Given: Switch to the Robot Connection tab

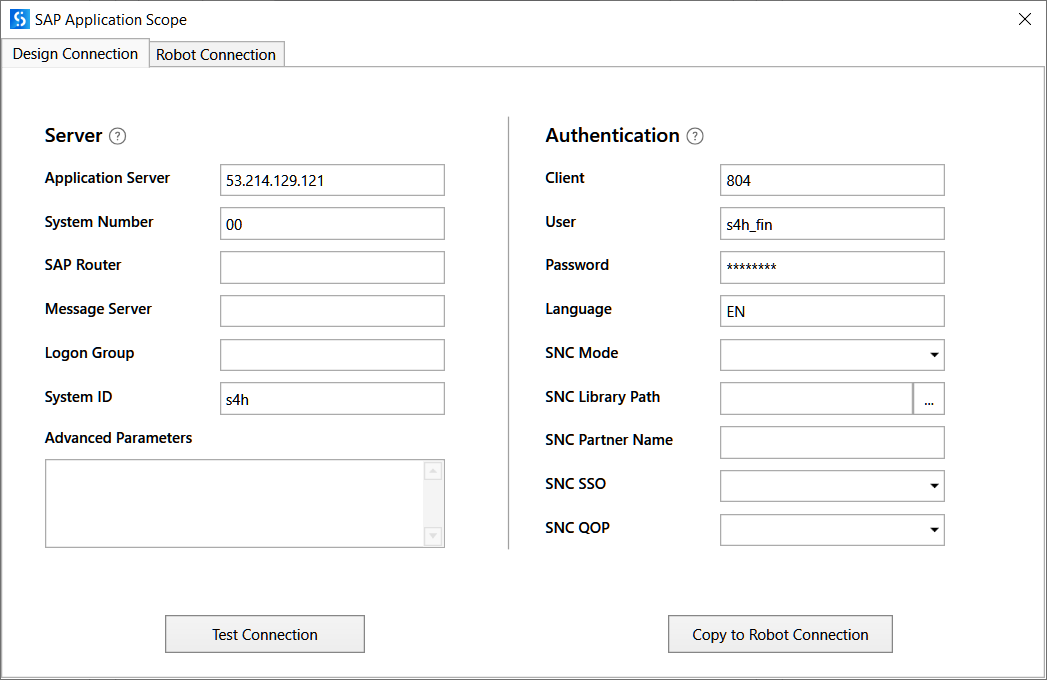Looking at the screenshot, I should 216,55.
